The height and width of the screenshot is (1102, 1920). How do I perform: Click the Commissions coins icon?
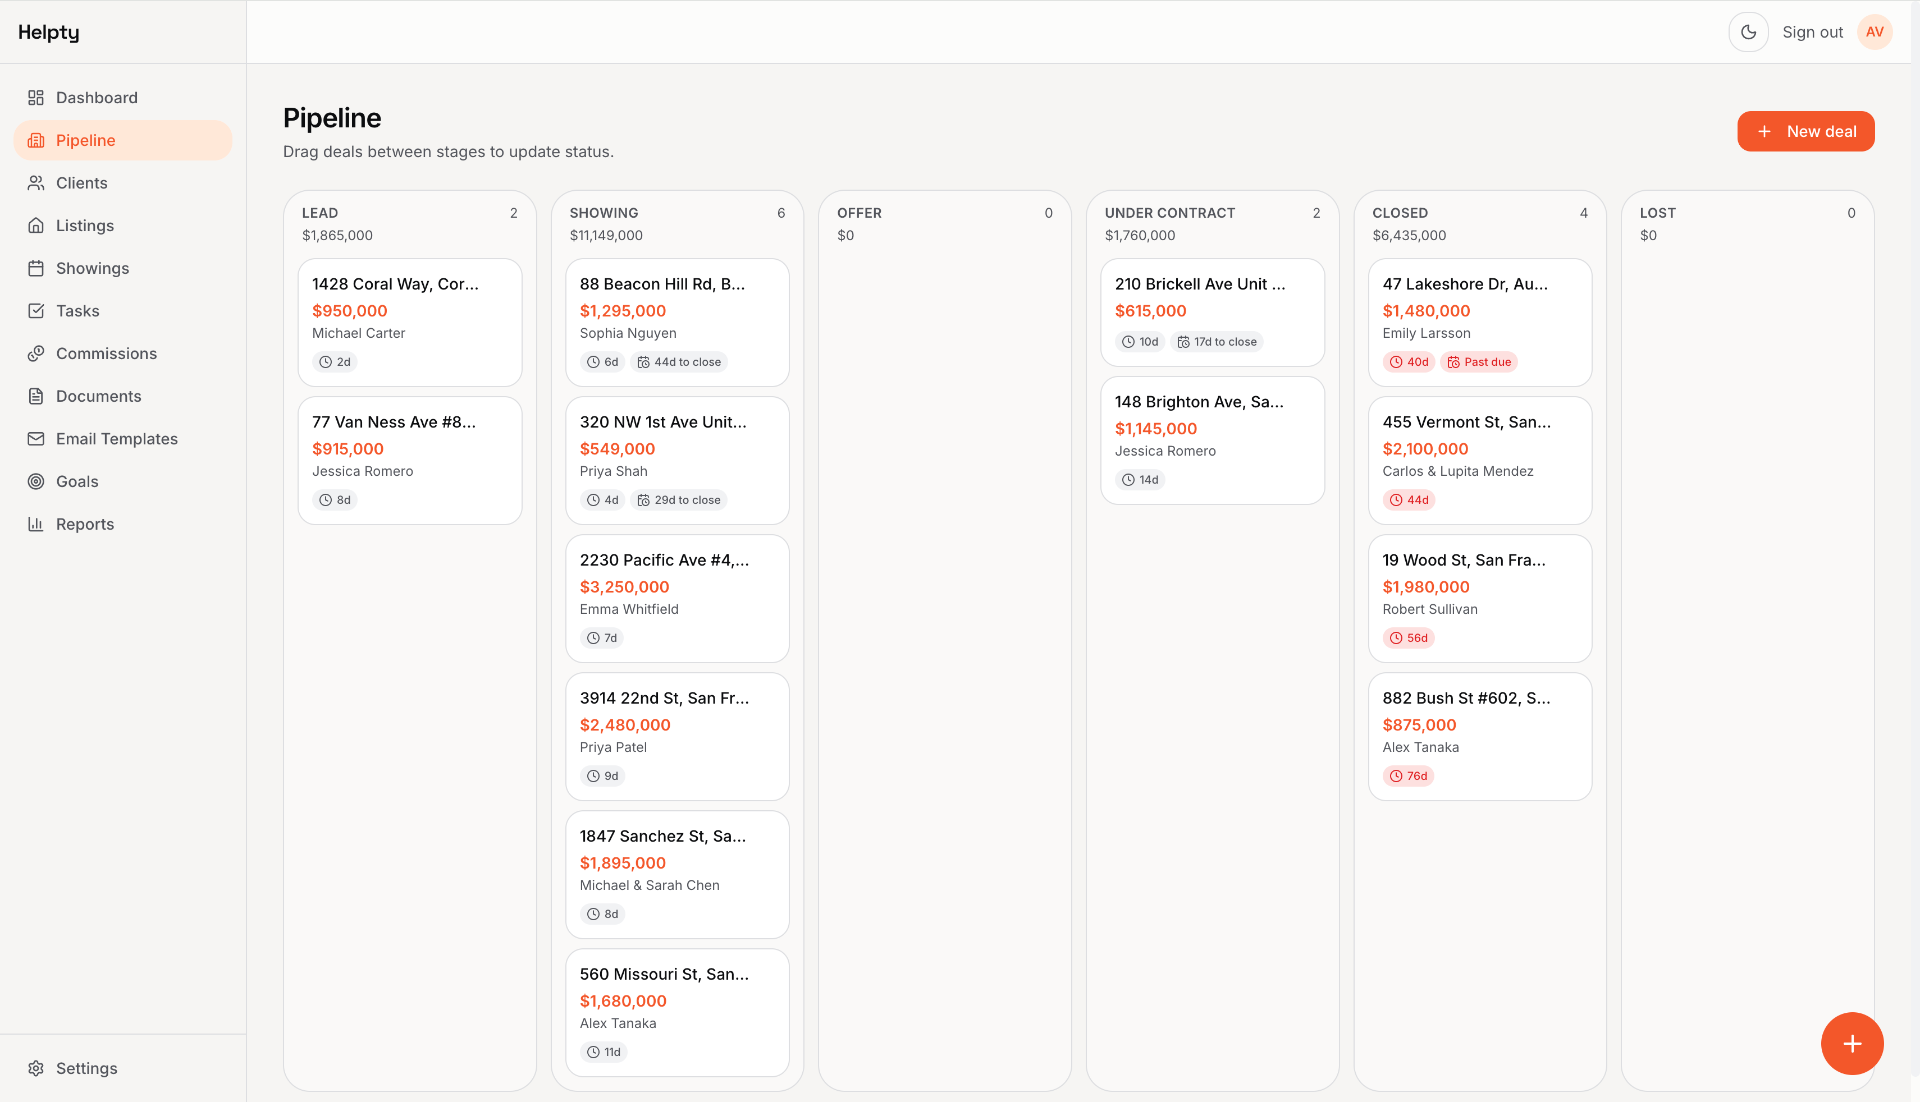point(36,354)
